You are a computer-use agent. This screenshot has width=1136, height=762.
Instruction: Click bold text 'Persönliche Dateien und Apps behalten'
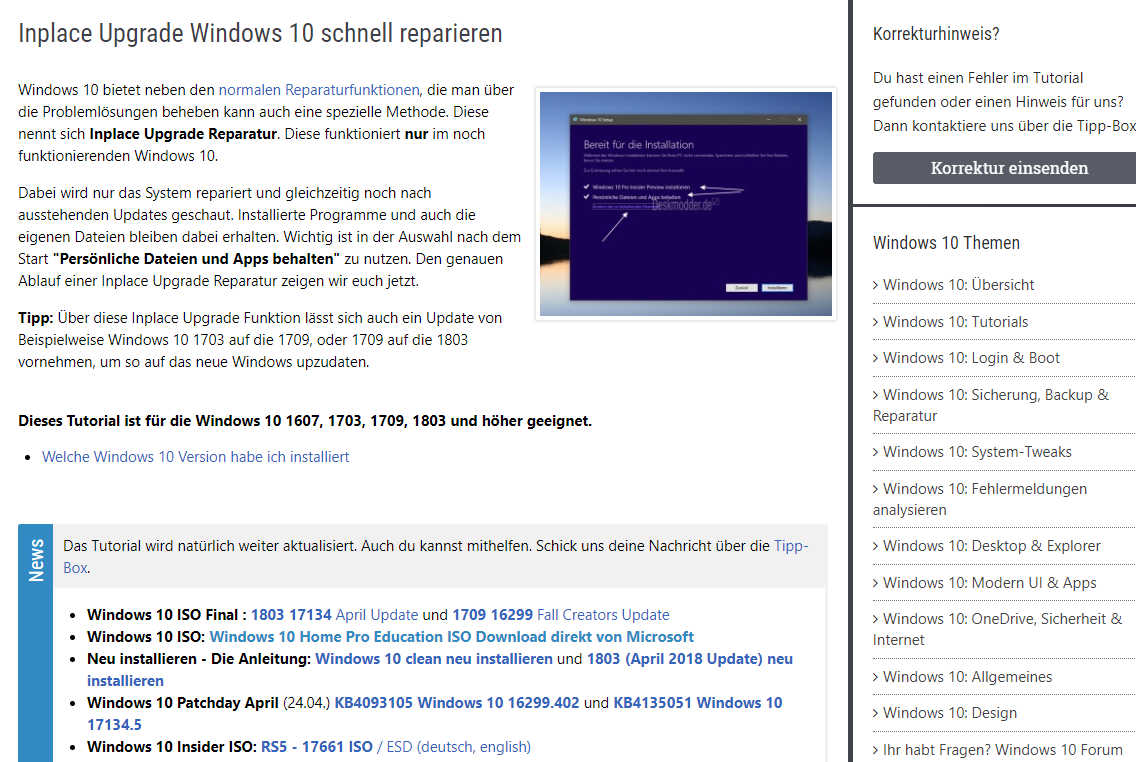196,259
